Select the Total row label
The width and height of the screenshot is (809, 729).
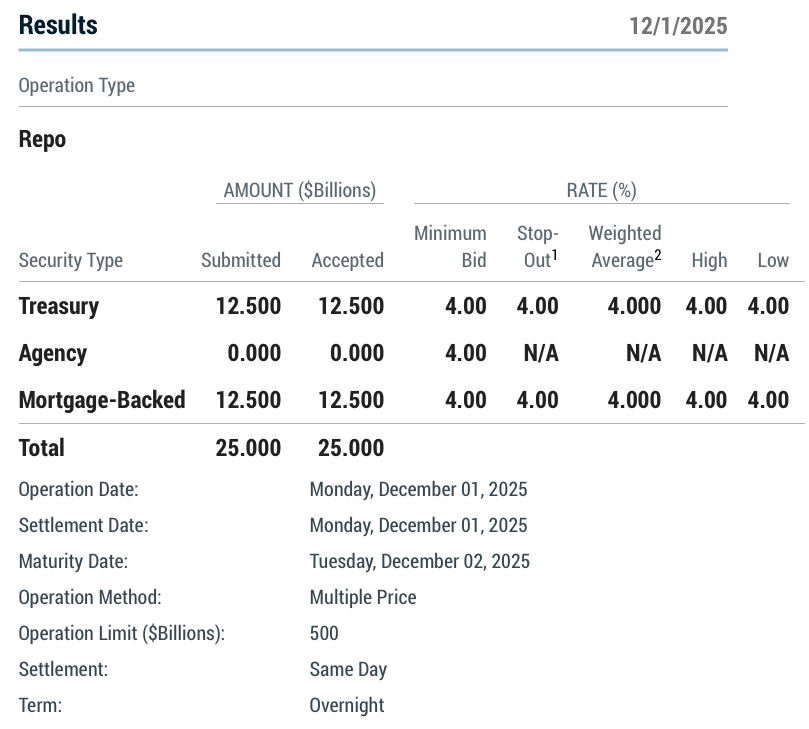39,447
